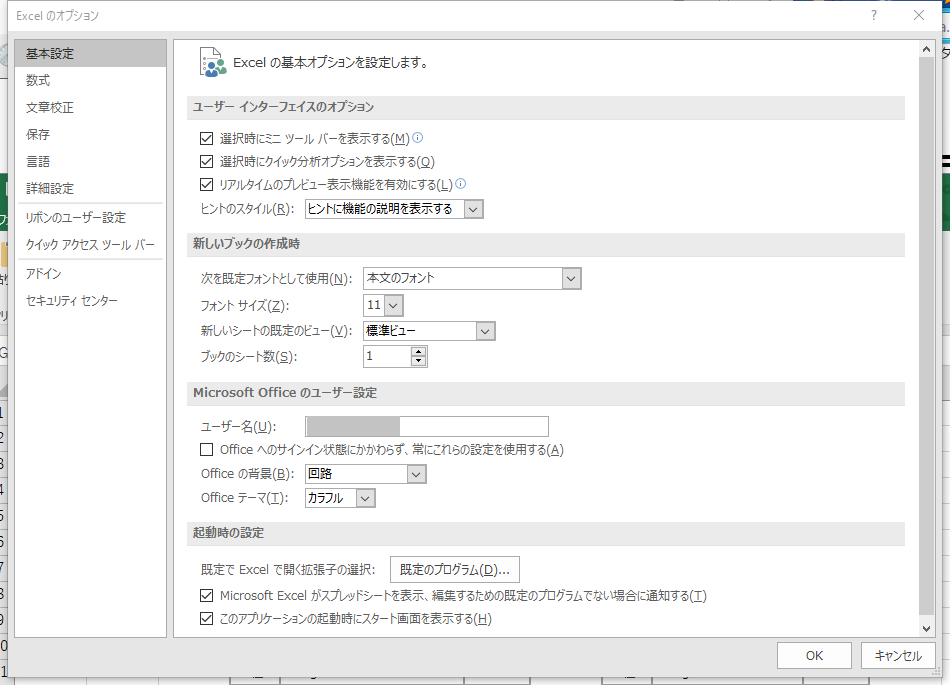Select 文章校正 category

click(x=90, y=107)
